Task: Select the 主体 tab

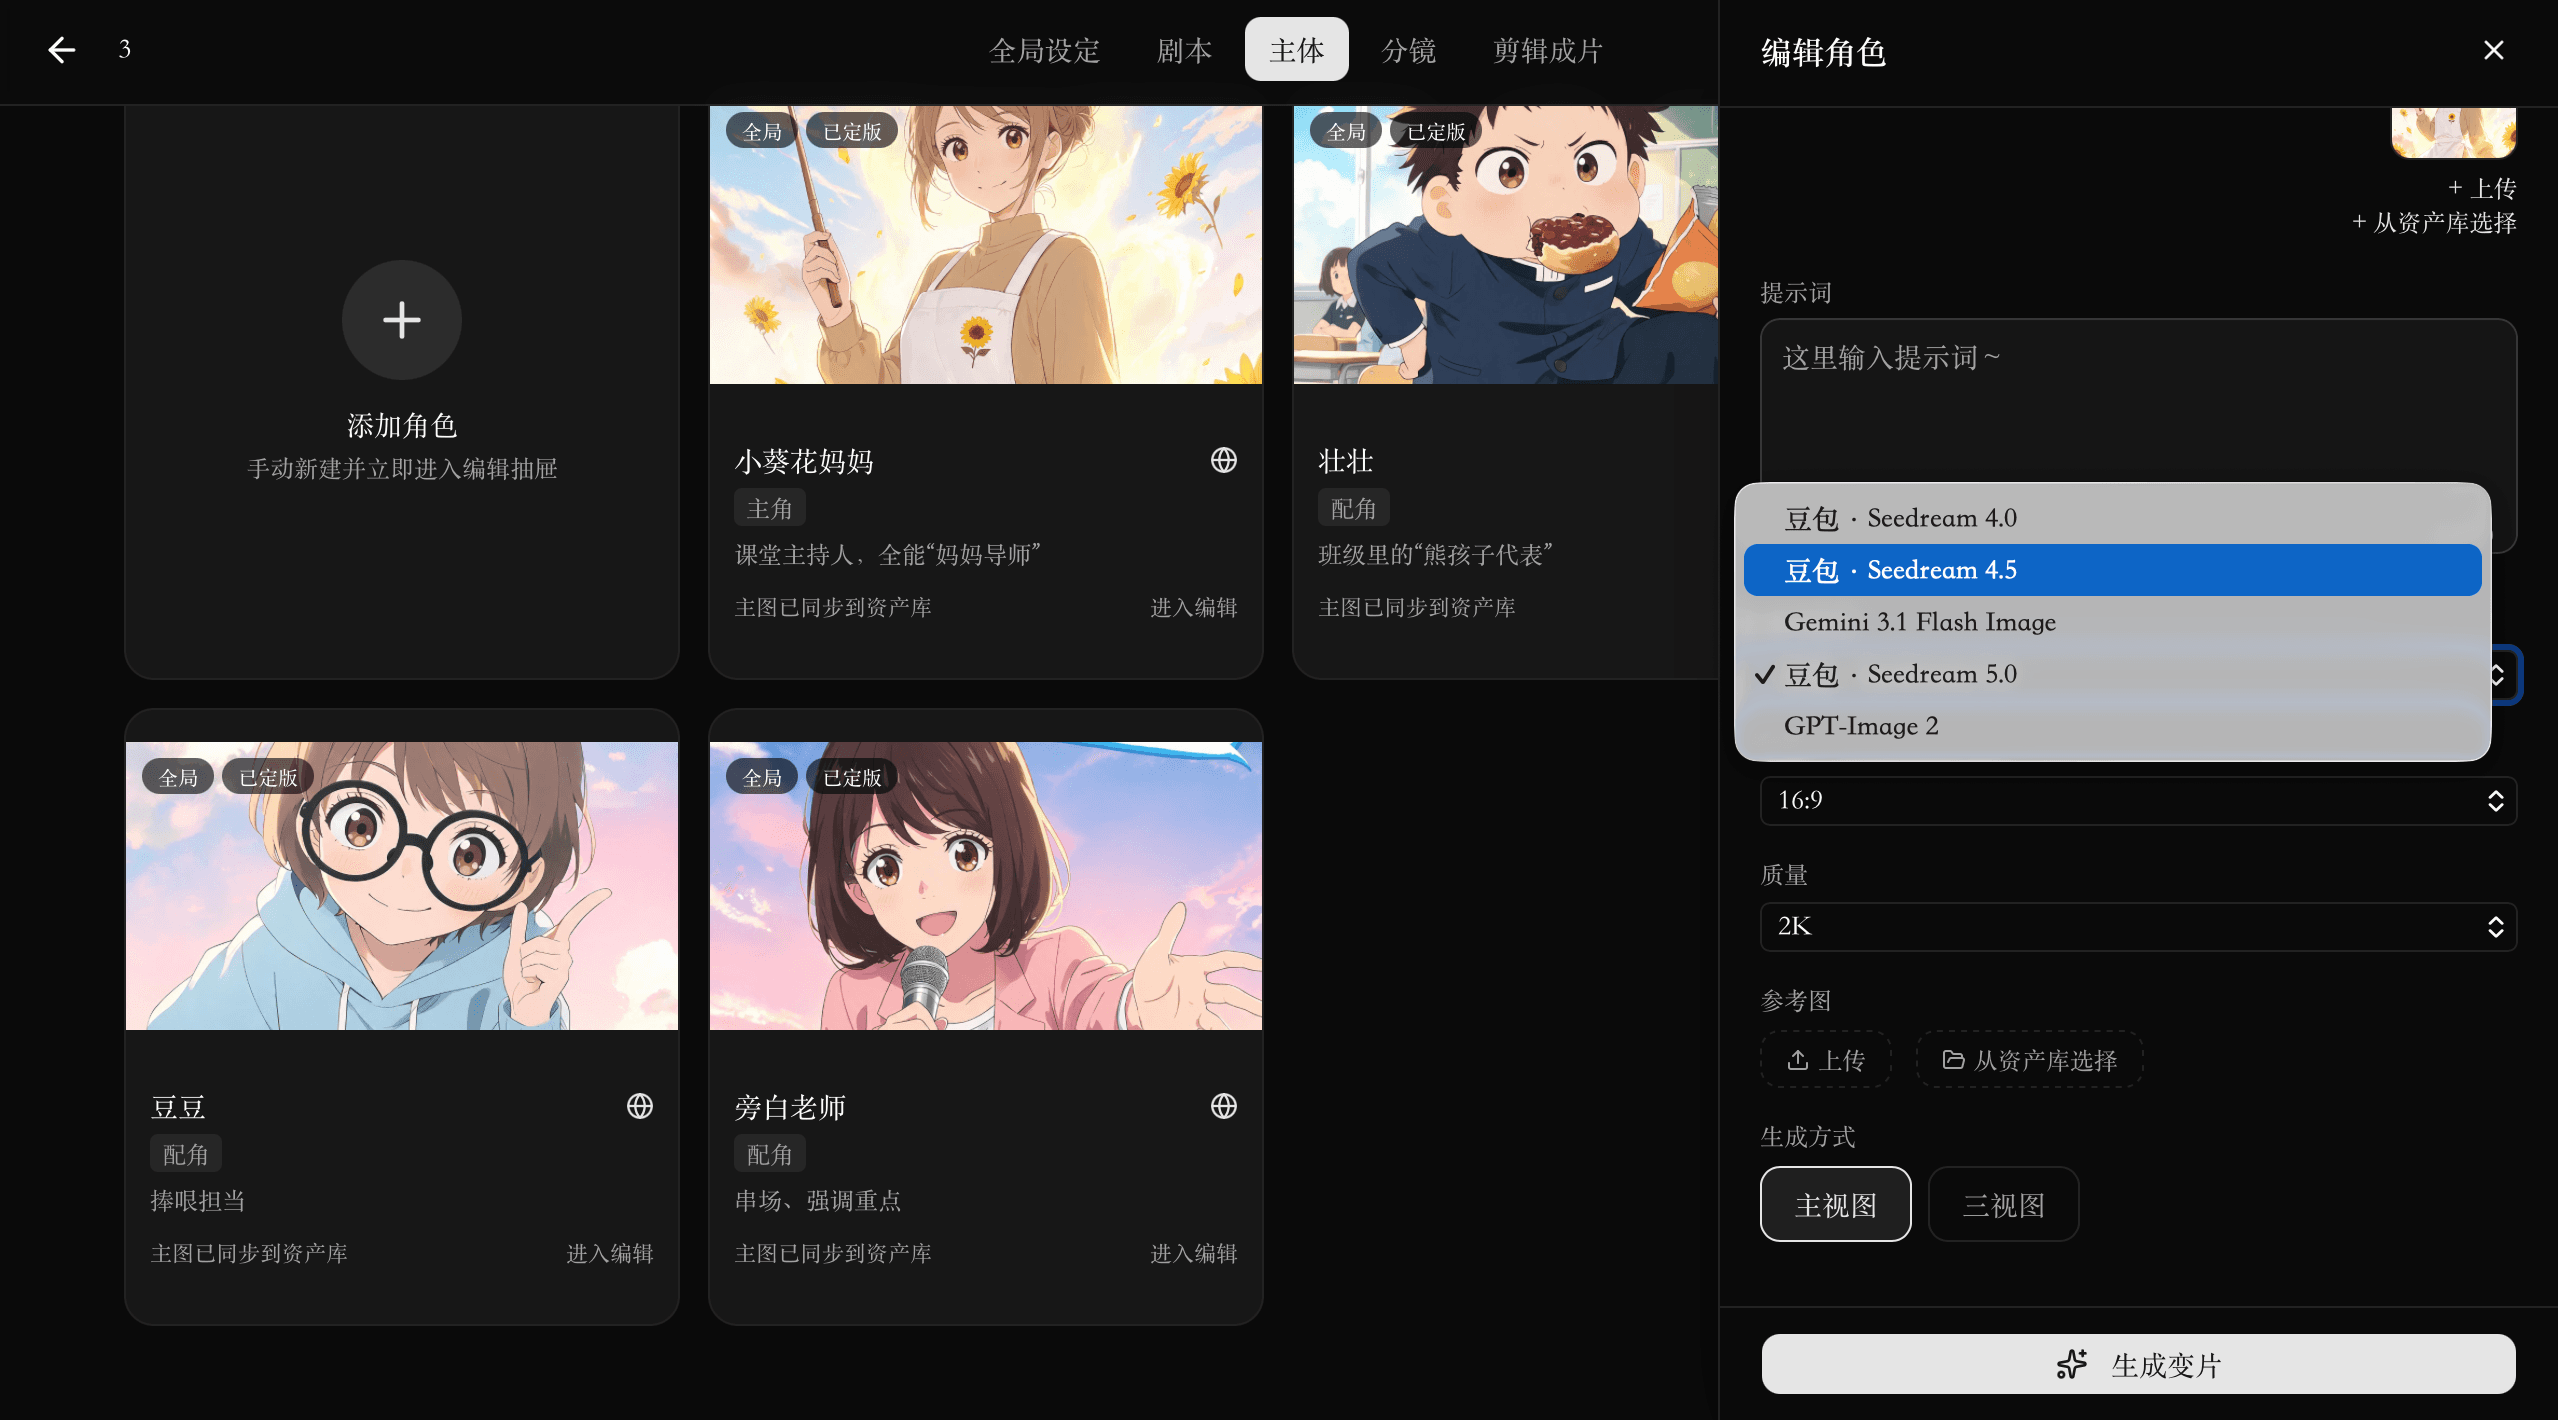Action: pos(1296,50)
